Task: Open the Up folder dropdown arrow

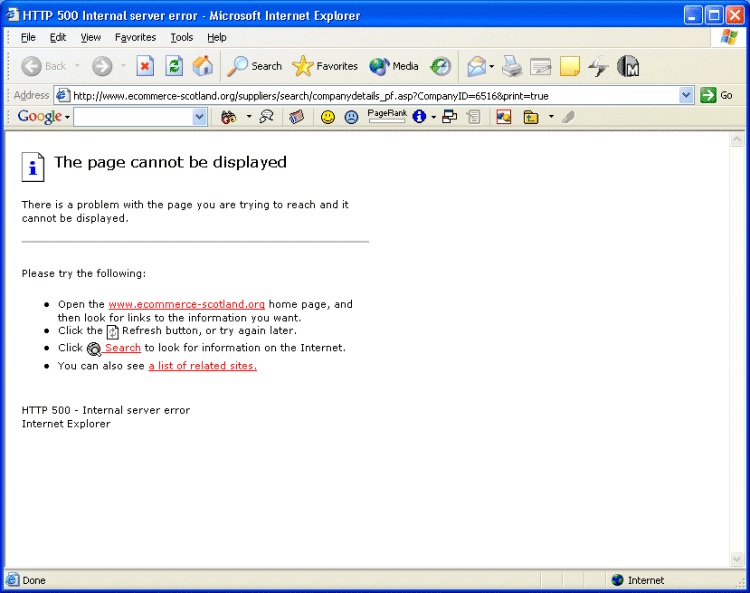Action: (x=551, y=117)
